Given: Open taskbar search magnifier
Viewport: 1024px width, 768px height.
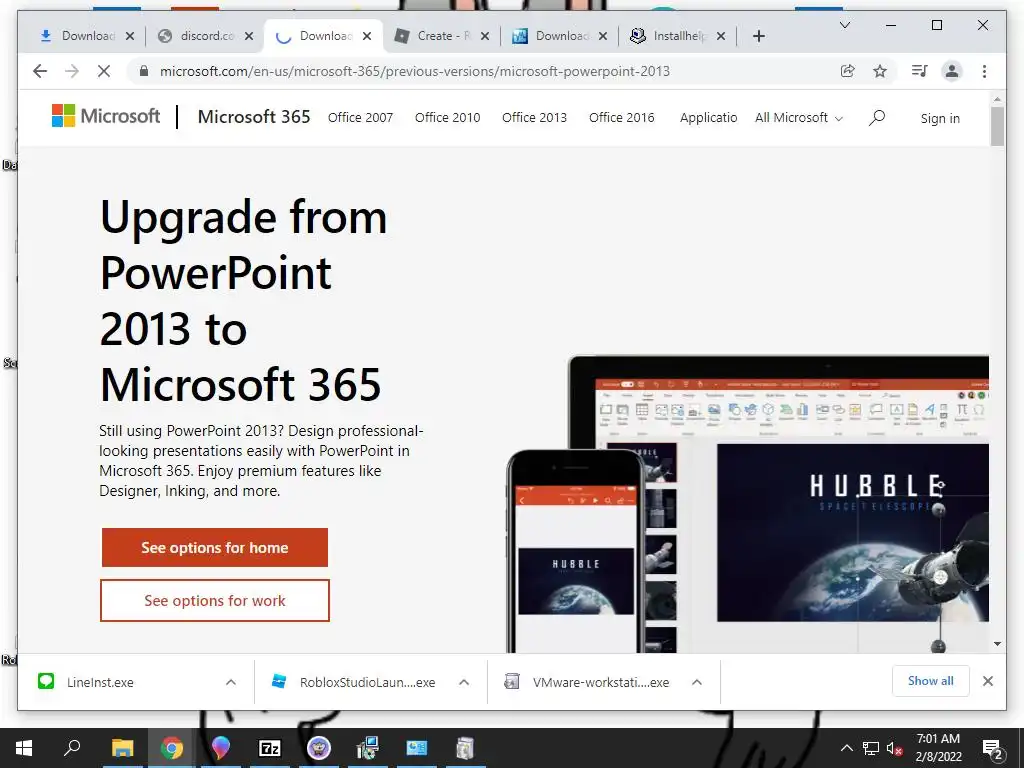Looking at the screenshot, I should pos(72,748).
